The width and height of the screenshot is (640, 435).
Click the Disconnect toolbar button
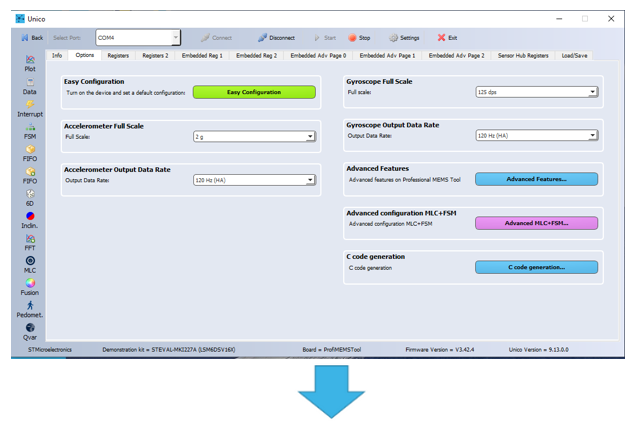276,38
